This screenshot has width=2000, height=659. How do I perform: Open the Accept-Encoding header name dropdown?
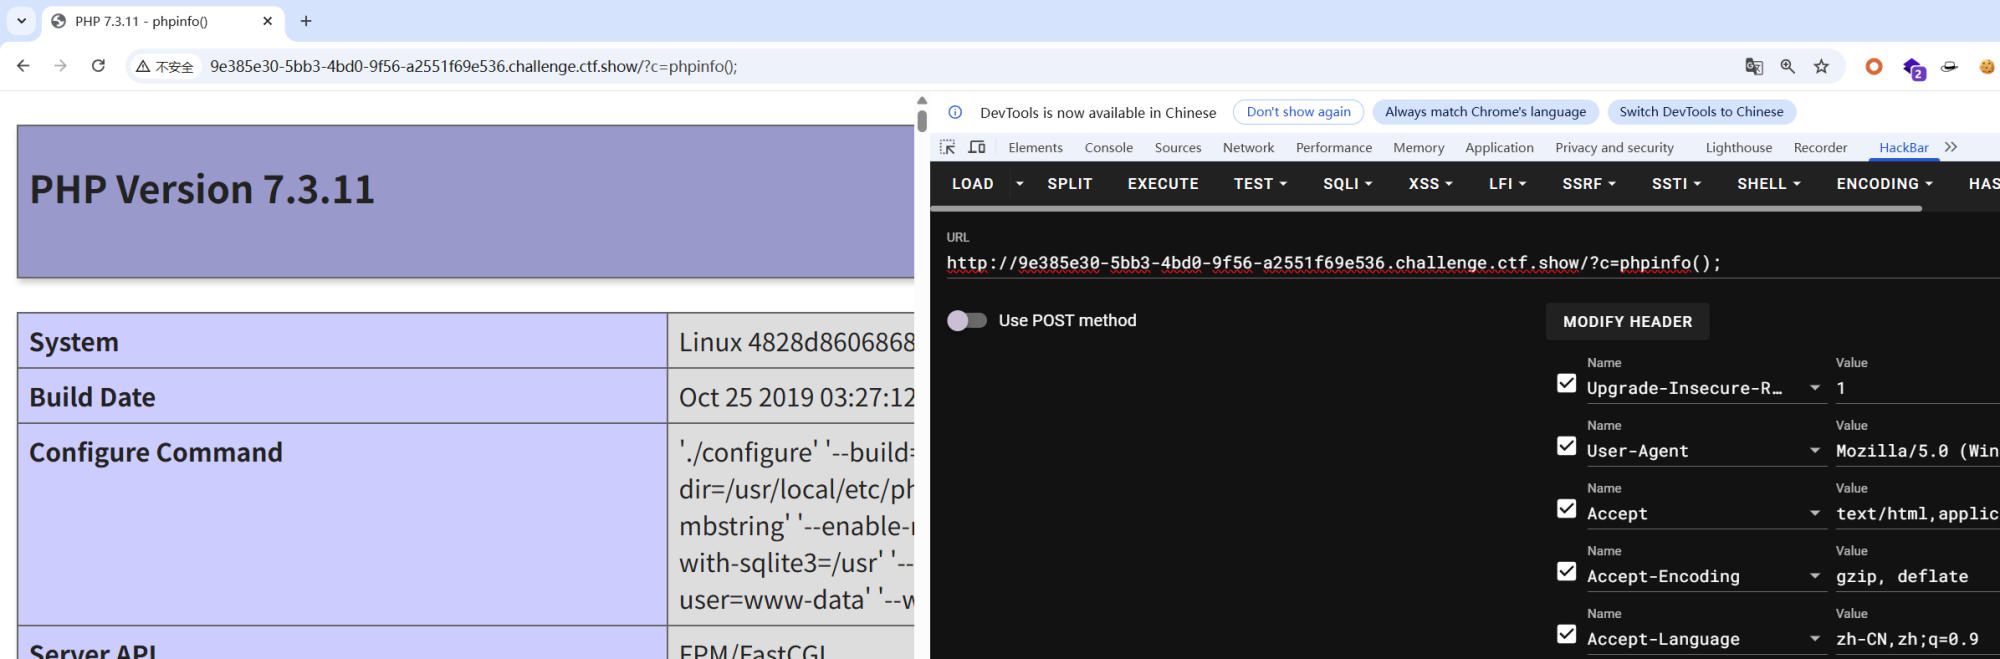[x=1814, y=576]
